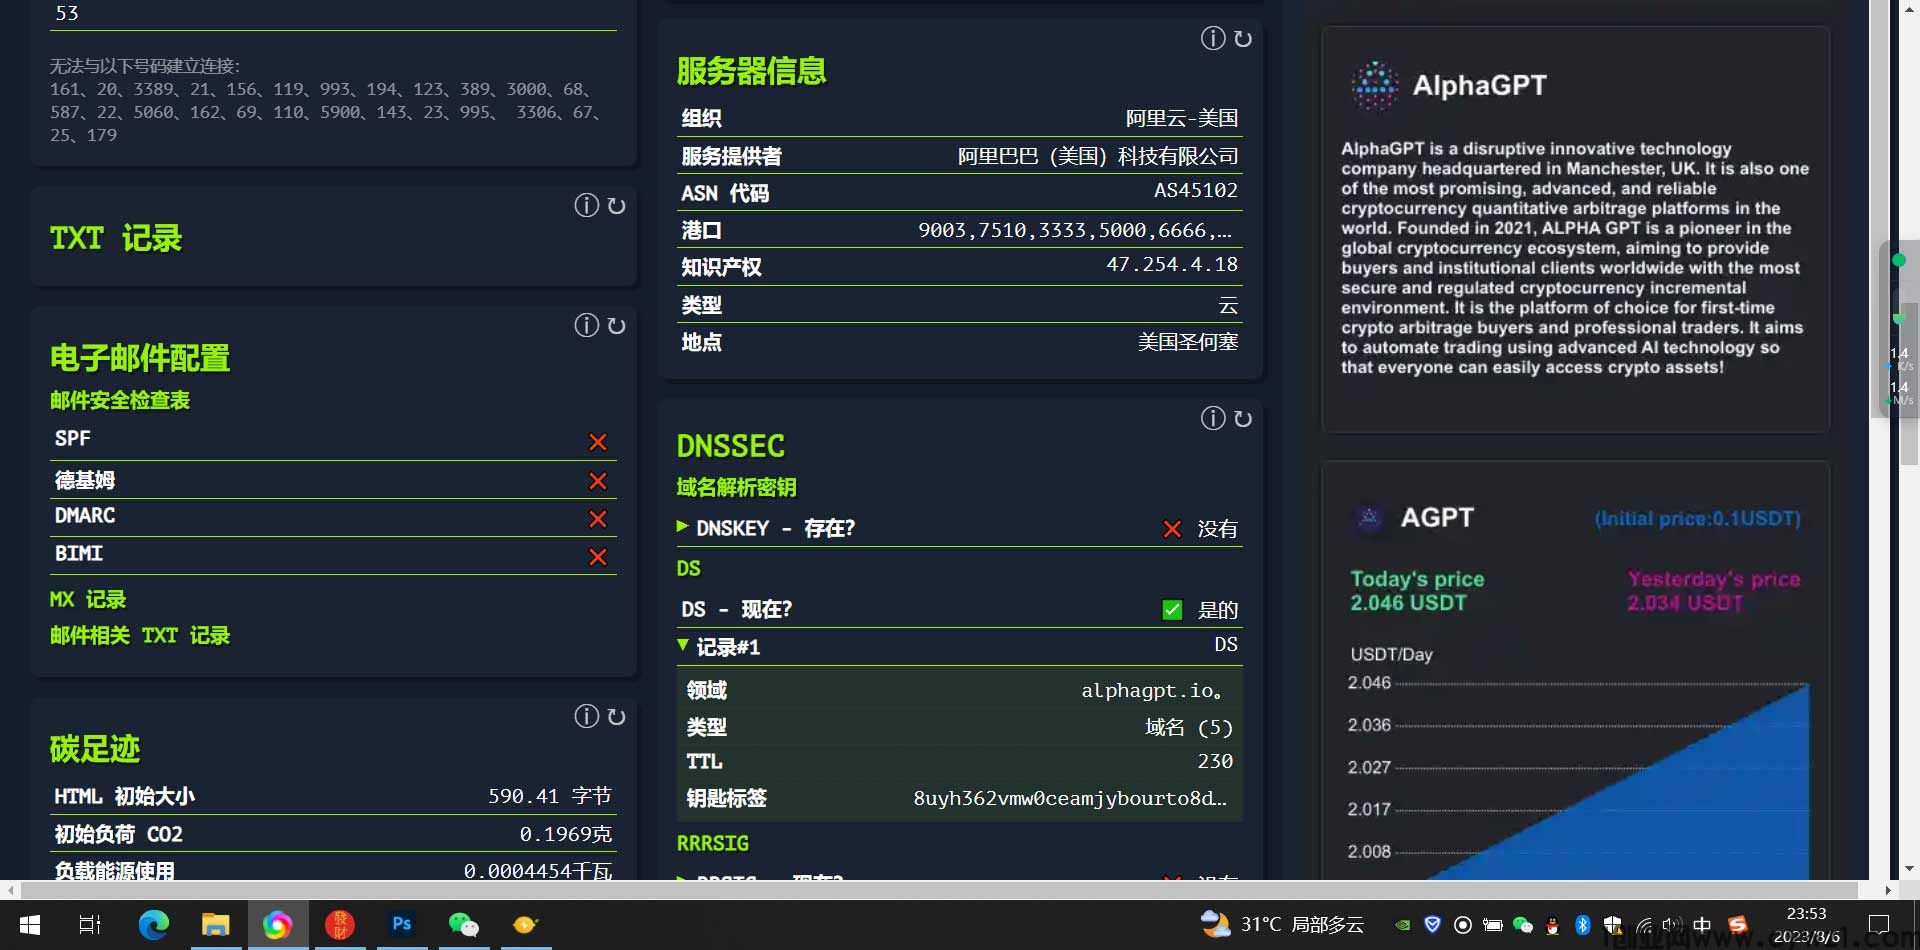Click the AGPT token icon

(x=1369, y=518)
